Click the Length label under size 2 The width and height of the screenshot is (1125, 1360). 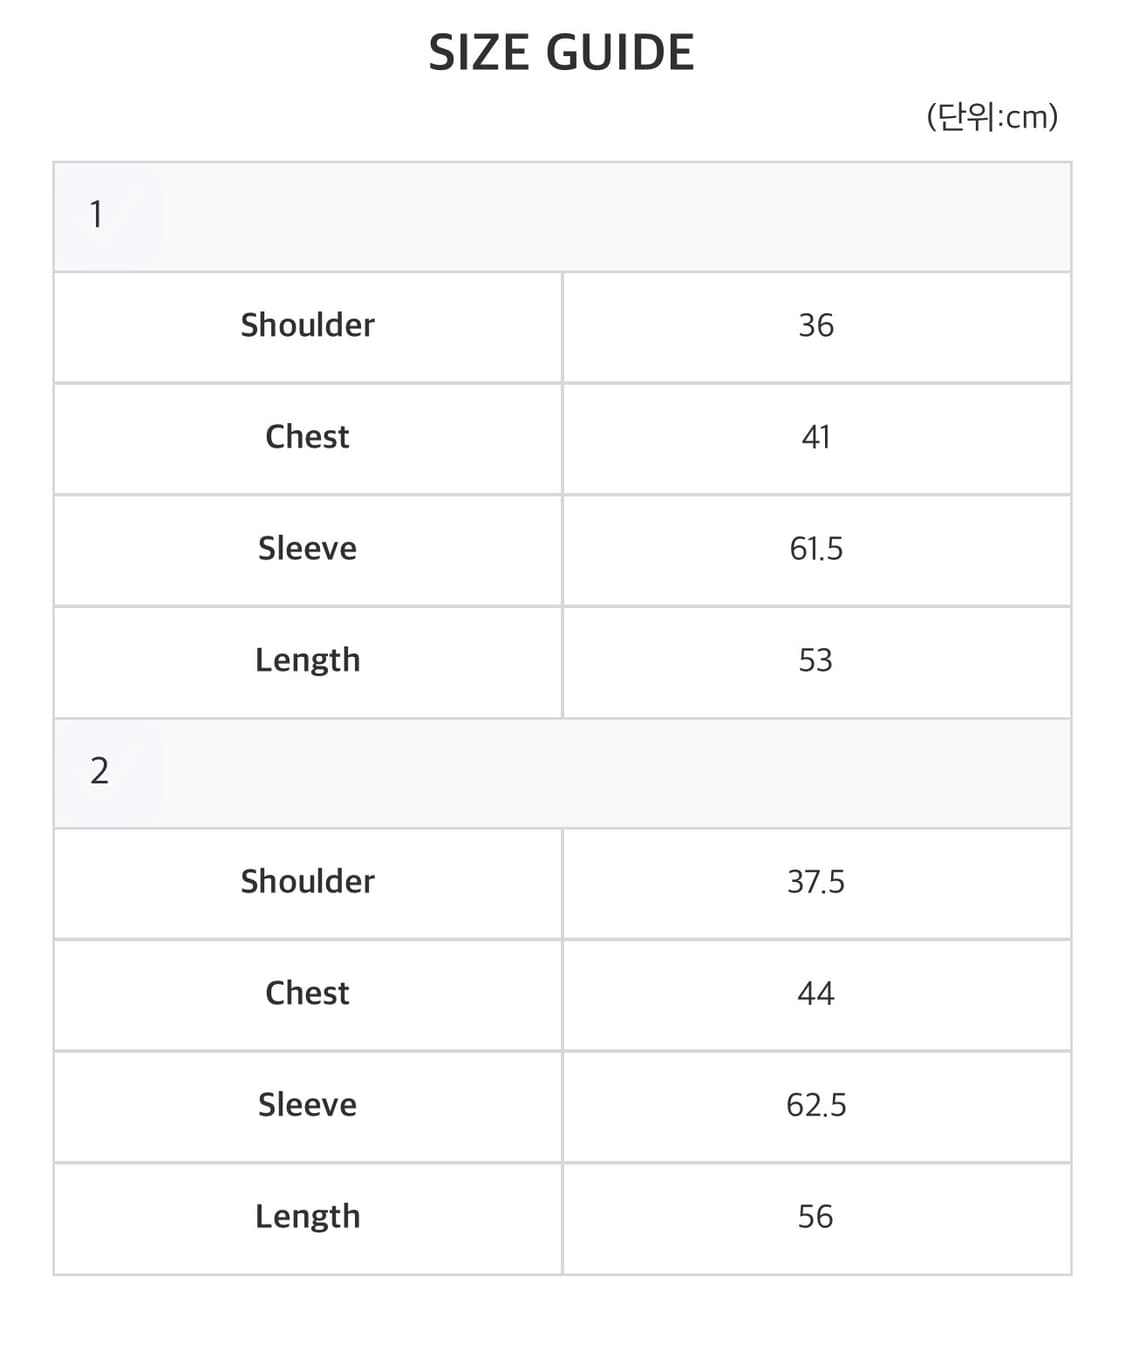click(307, 1217)
